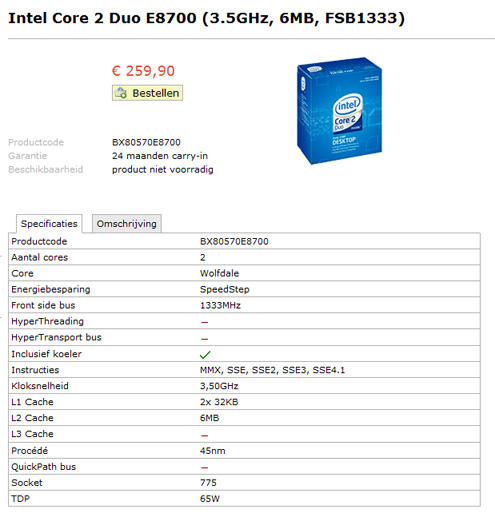495x517 pixels.
Task: Click the red dash beside HyperTransport bus
Action: [205, 339]
